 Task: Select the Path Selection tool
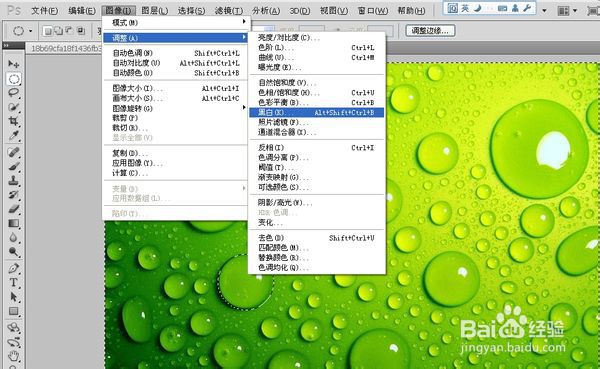[14, 297]
